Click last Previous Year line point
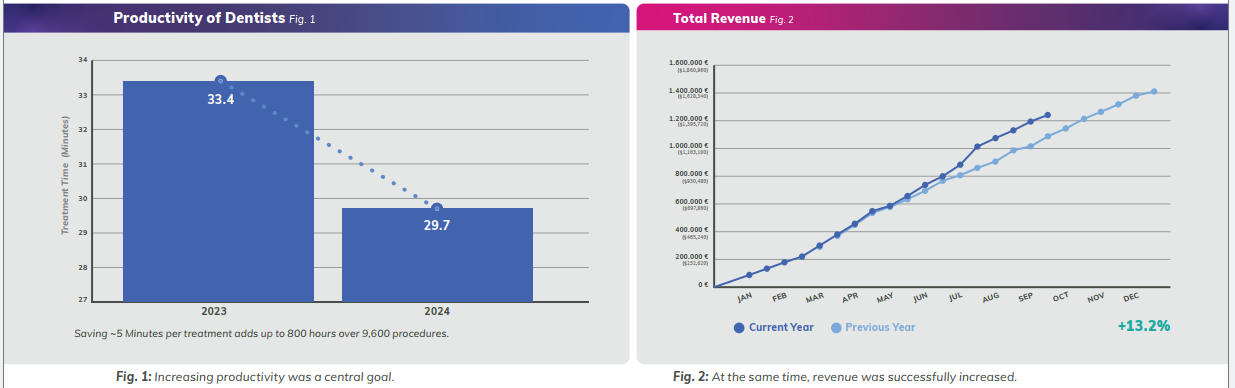This screenshot has width=1235, height=388. click(1154, 91)
